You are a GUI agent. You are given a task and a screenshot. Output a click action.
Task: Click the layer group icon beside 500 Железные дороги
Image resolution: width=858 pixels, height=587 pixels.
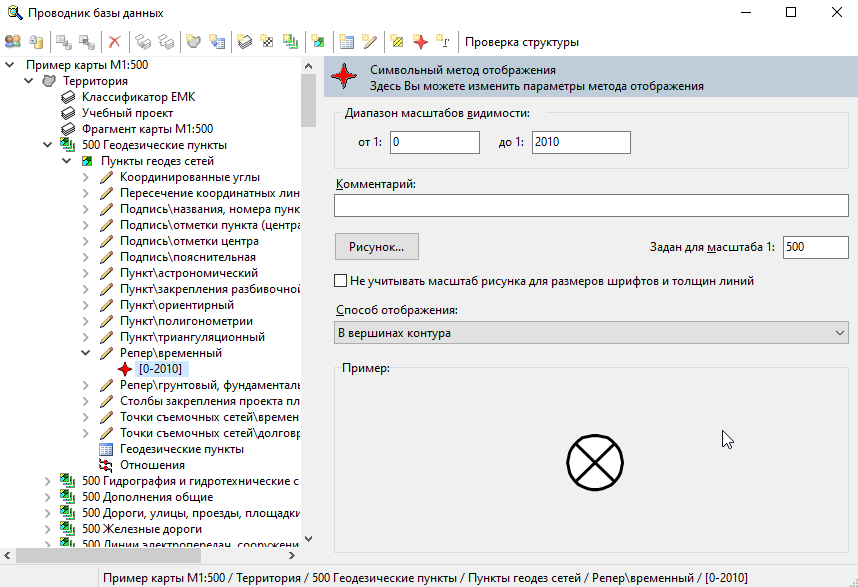68,529
